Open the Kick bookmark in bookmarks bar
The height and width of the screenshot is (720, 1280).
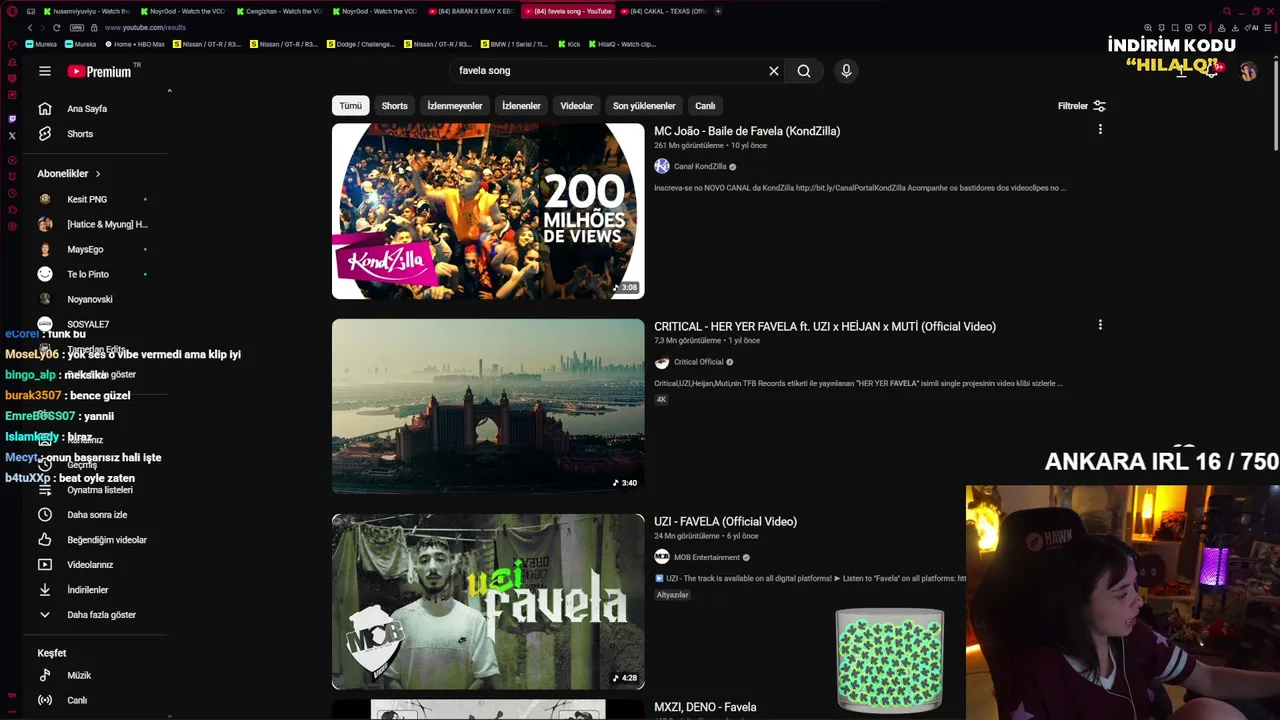(569, 44)
